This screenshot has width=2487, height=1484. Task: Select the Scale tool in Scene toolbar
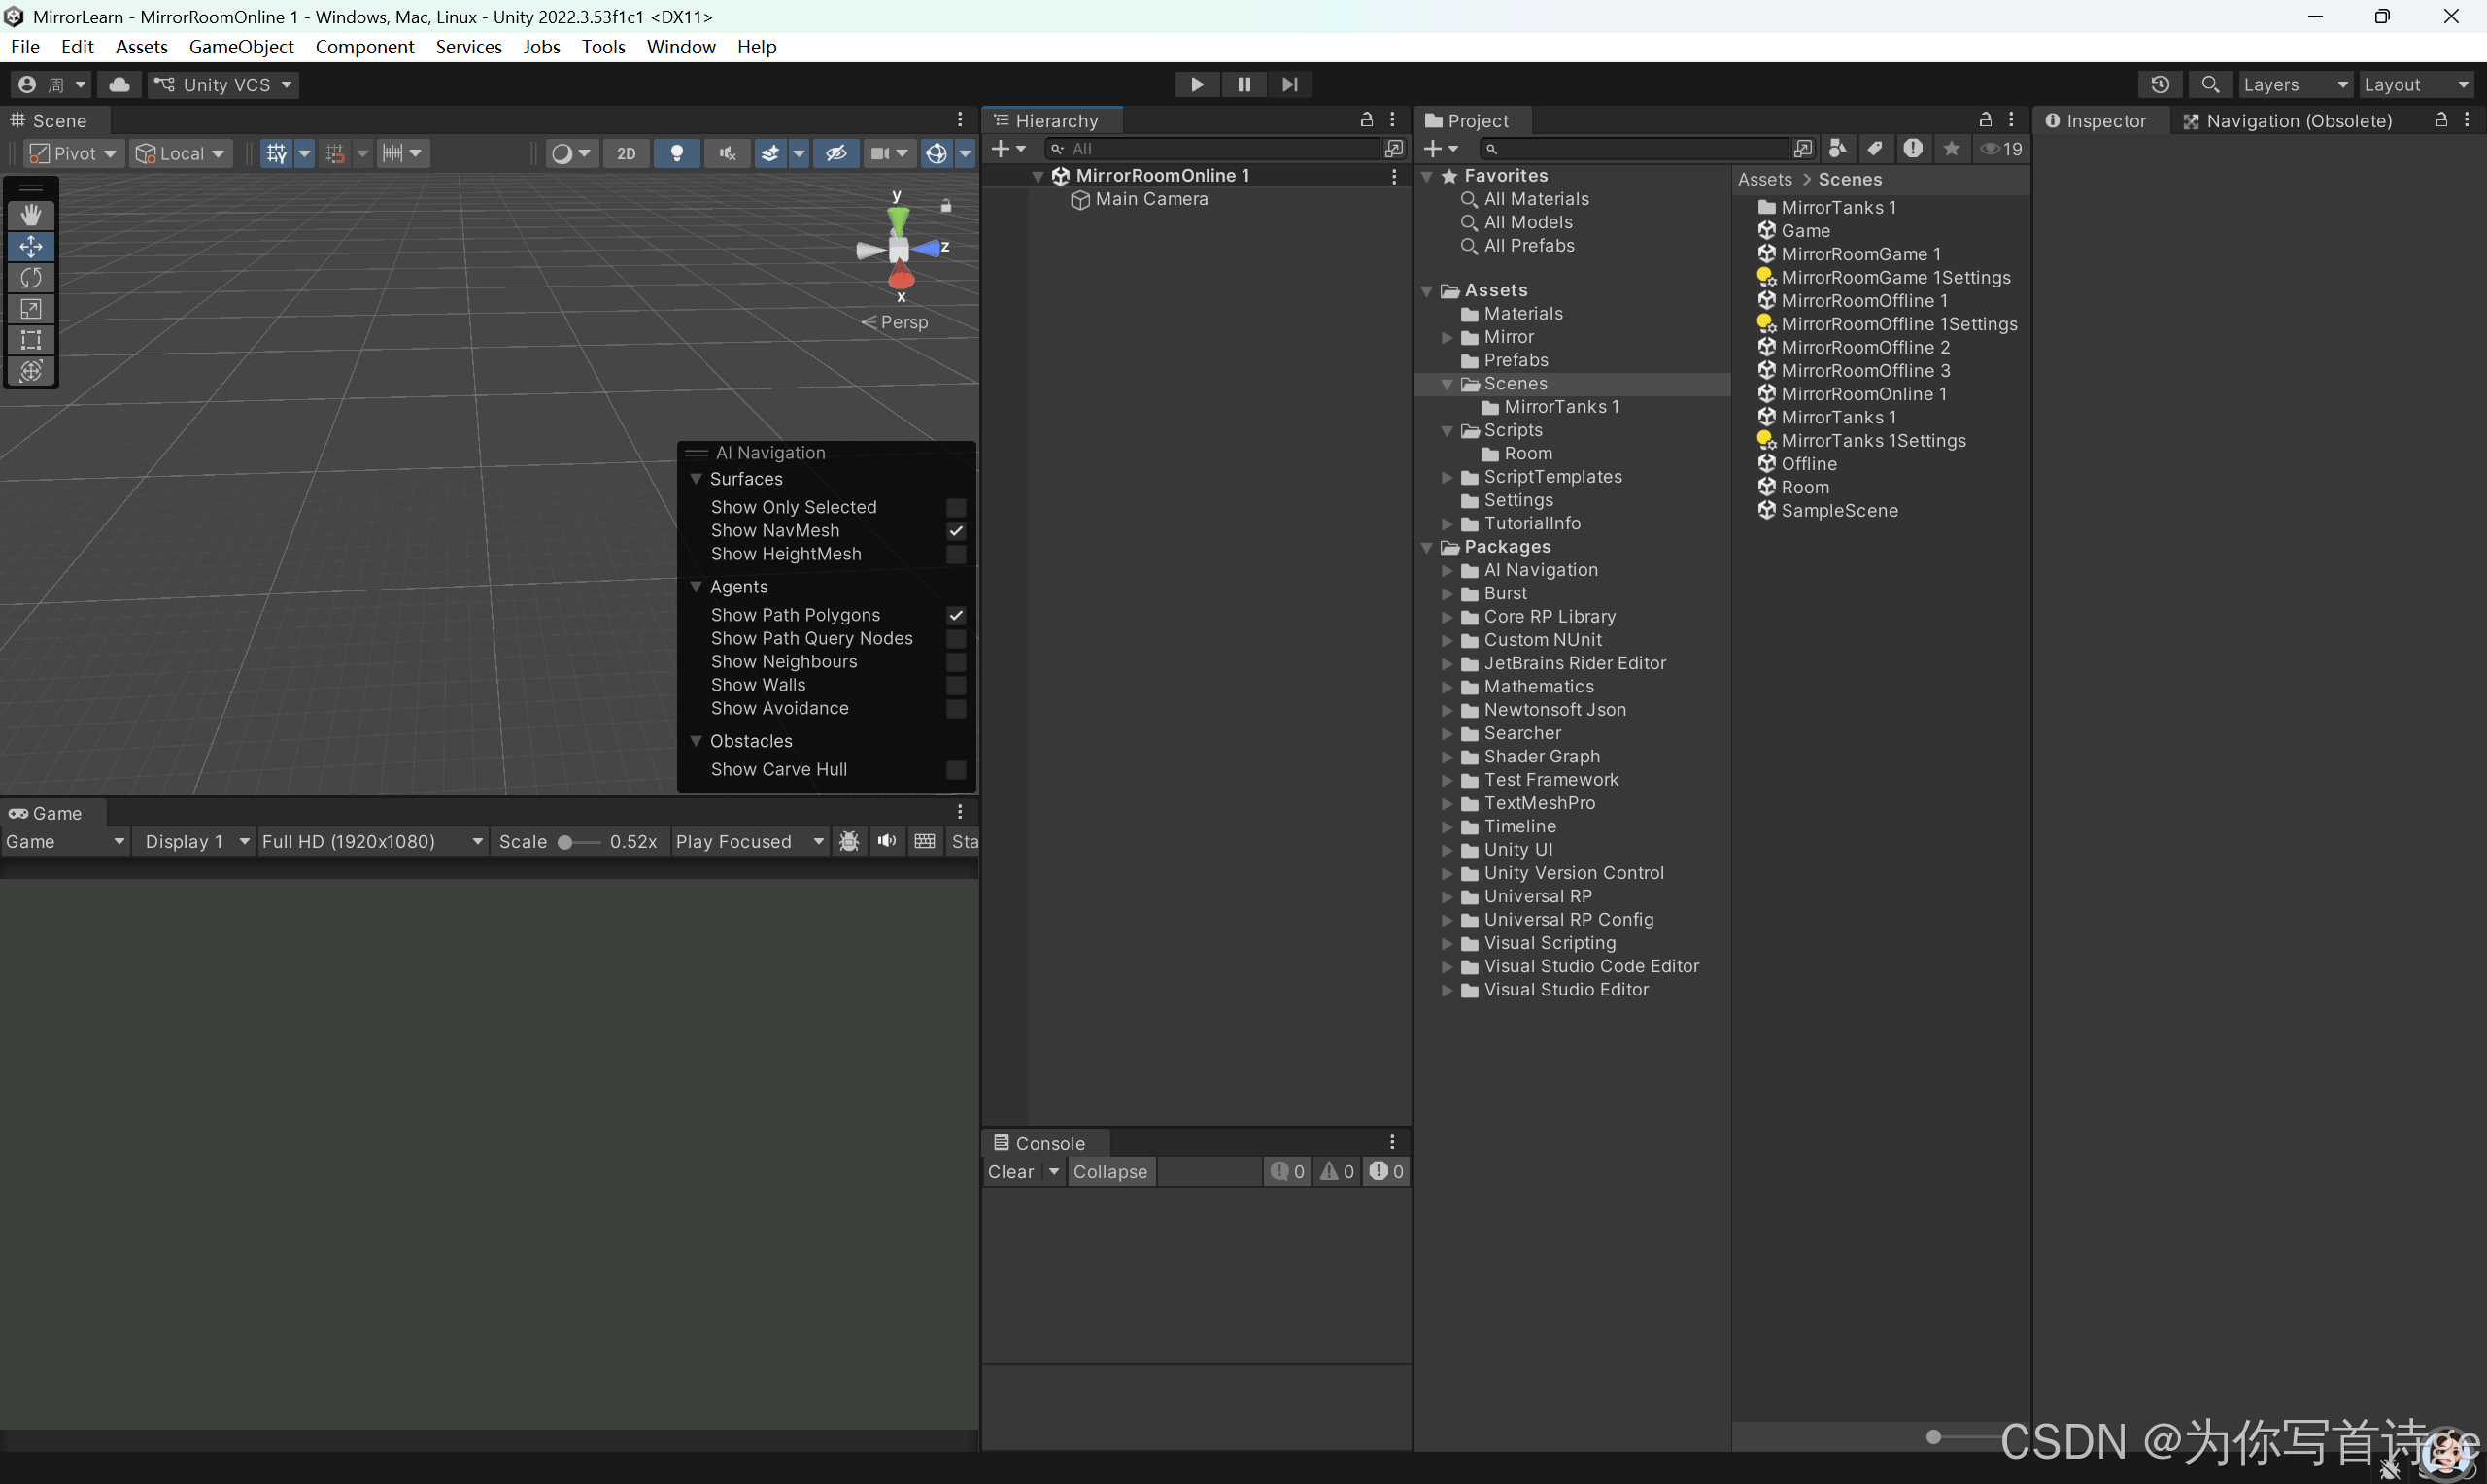[31, 308]
